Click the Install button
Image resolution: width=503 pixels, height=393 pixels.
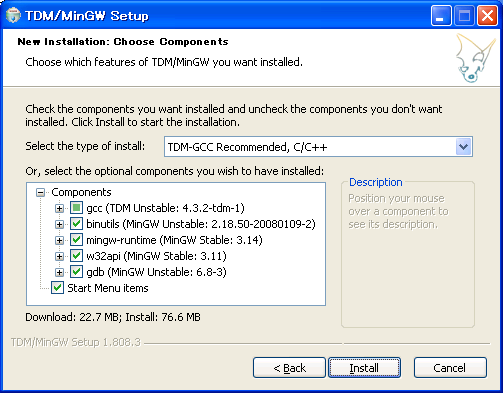[364, 368]
